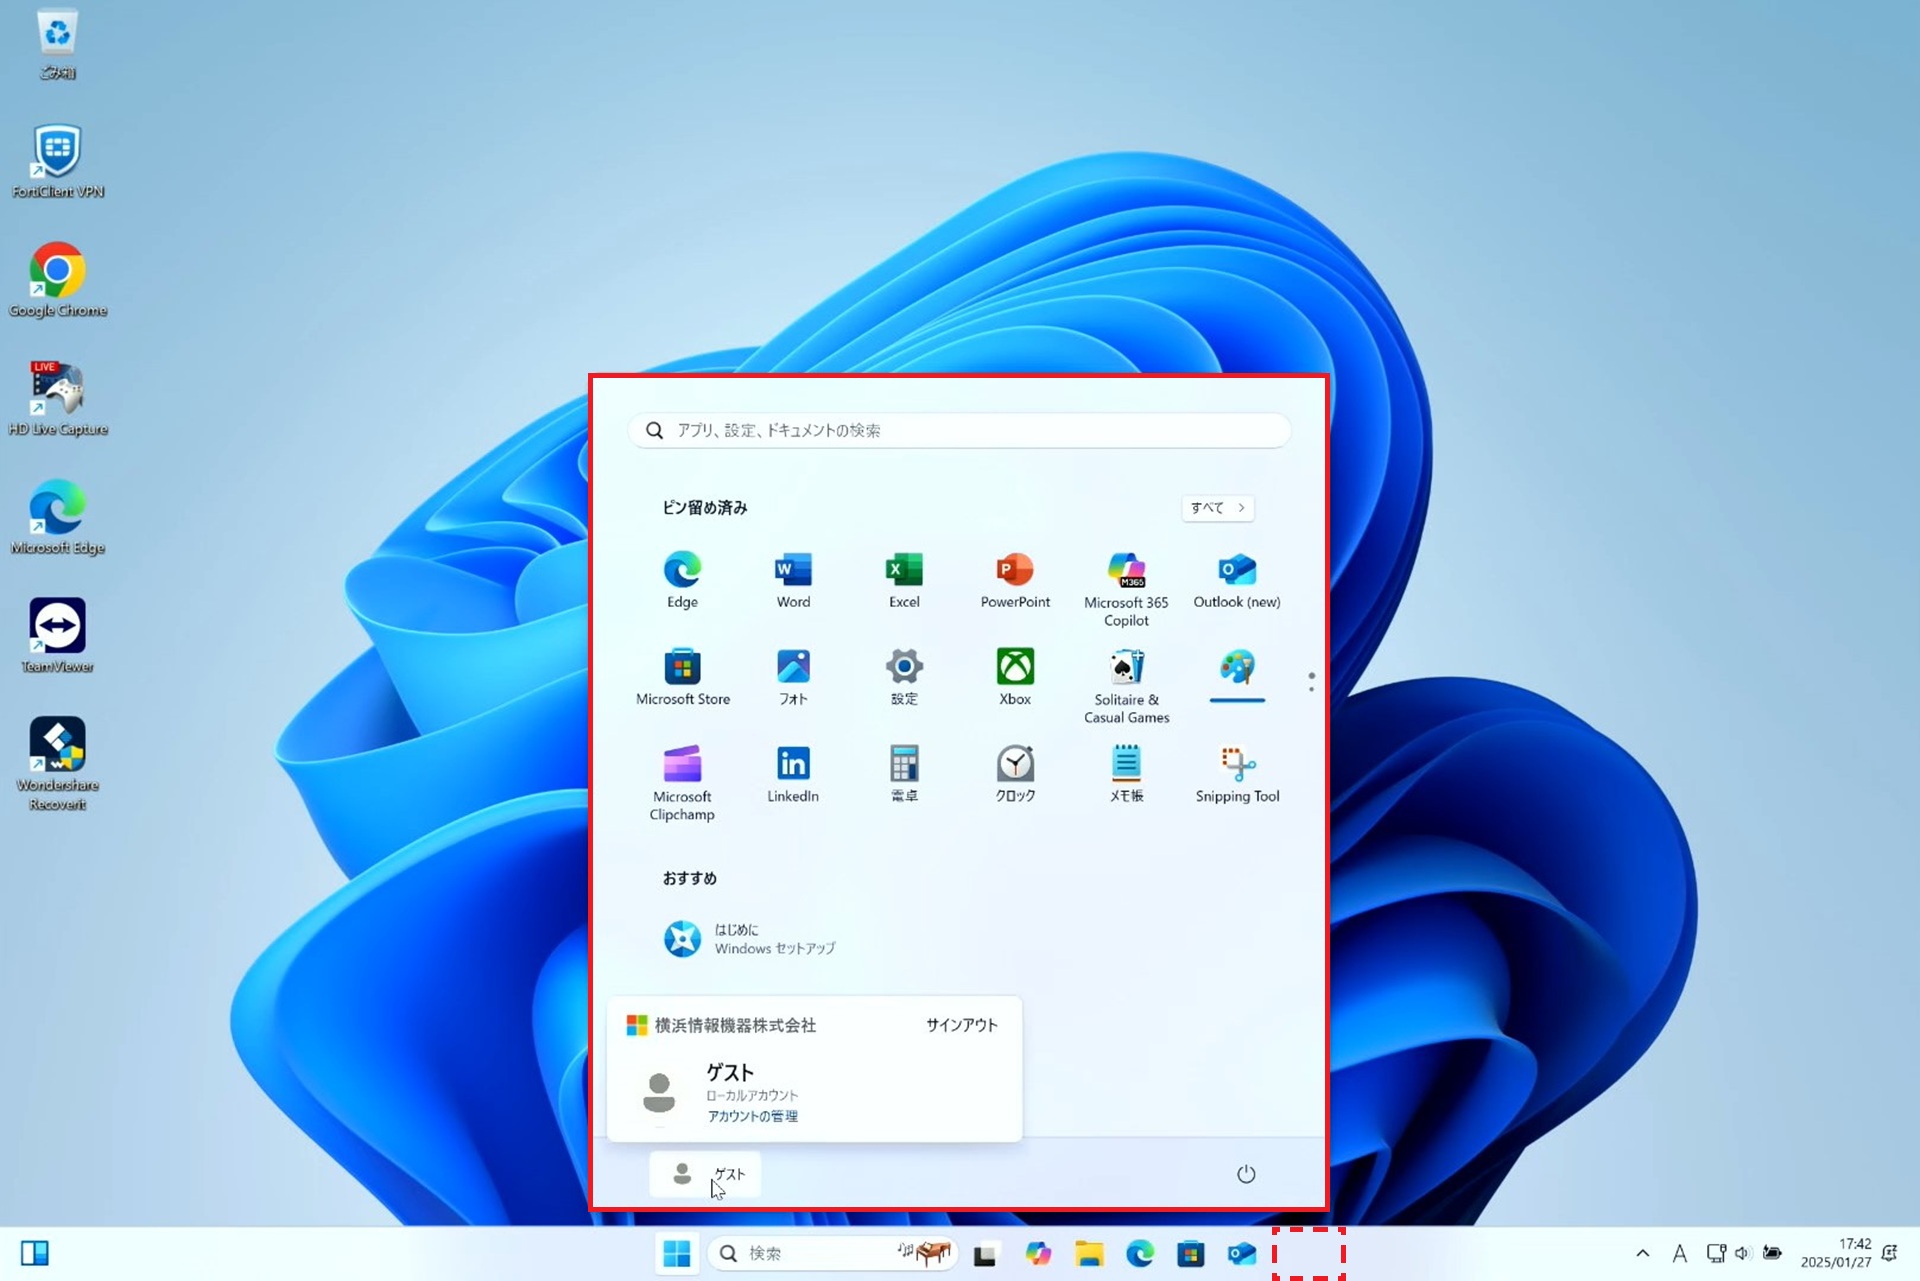Open File Explorer from taskbar
1920x1281 pixels.
[1089, 1254]
